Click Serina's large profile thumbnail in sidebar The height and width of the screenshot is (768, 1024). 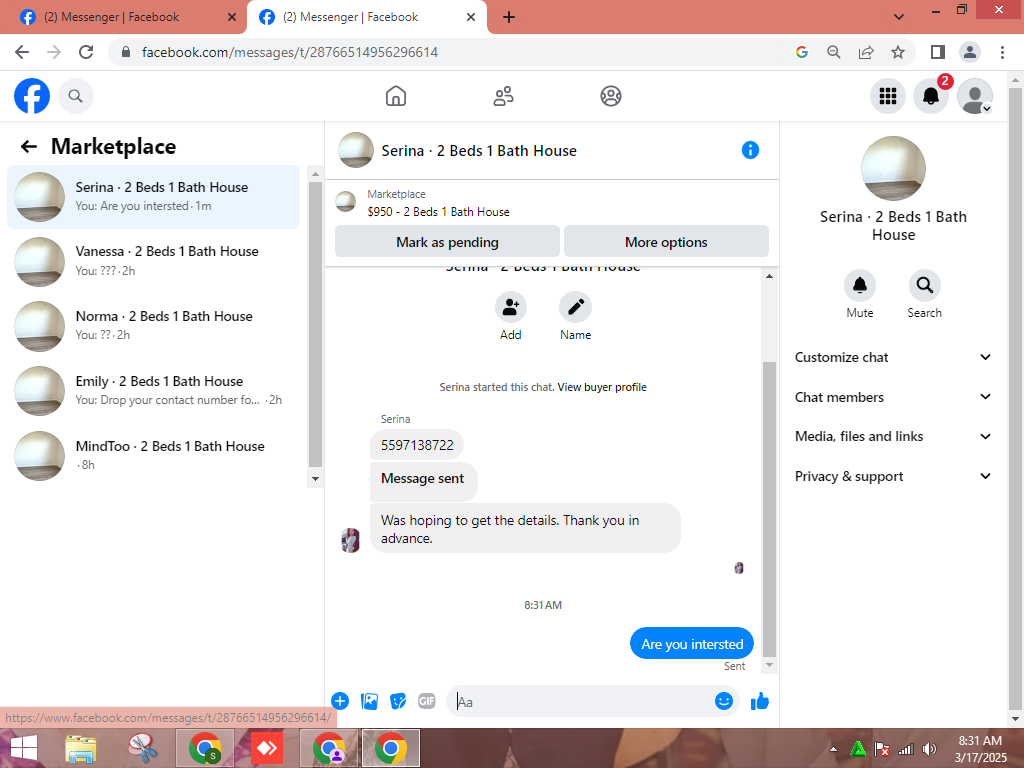click(893, 168)
